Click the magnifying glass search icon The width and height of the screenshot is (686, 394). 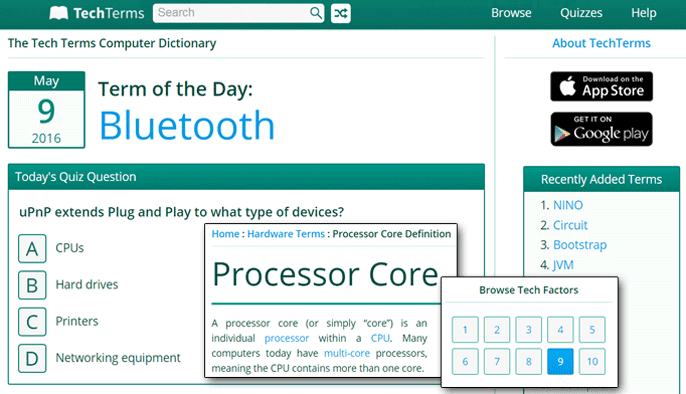tap(315, 13)
